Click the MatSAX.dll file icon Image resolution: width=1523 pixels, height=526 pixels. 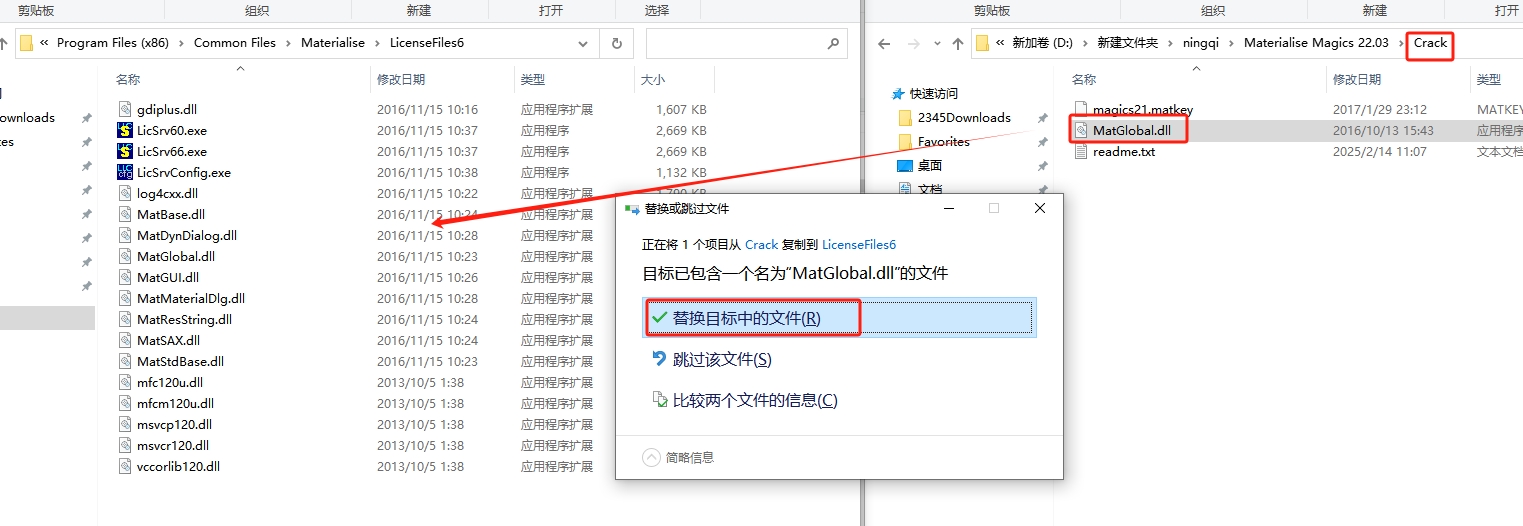125,340
